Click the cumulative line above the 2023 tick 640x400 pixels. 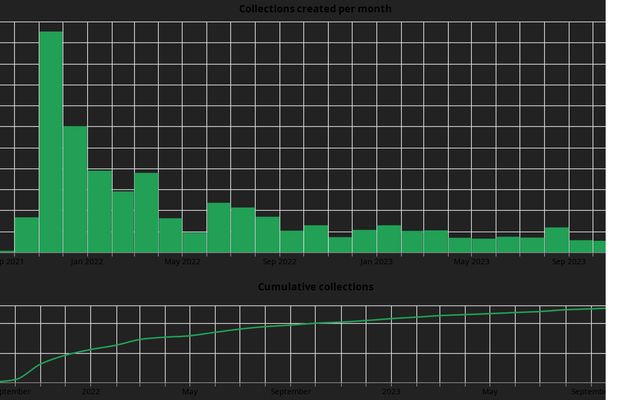point(391,319)
